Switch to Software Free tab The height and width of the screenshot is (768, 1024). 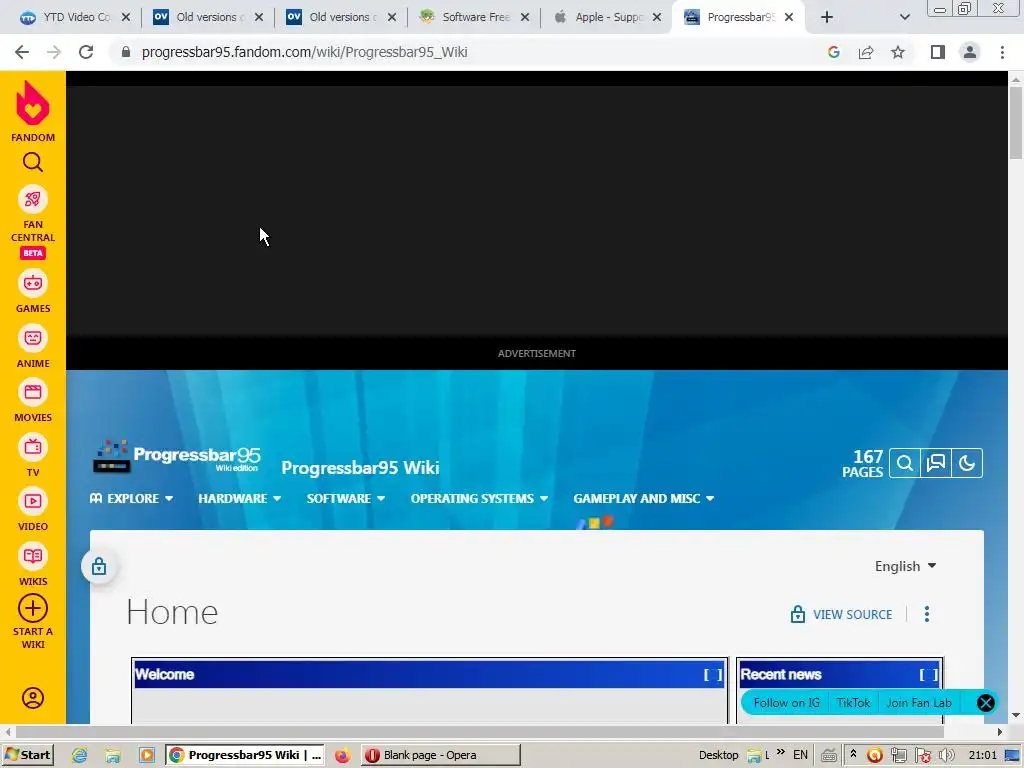[x=473, y=18]
